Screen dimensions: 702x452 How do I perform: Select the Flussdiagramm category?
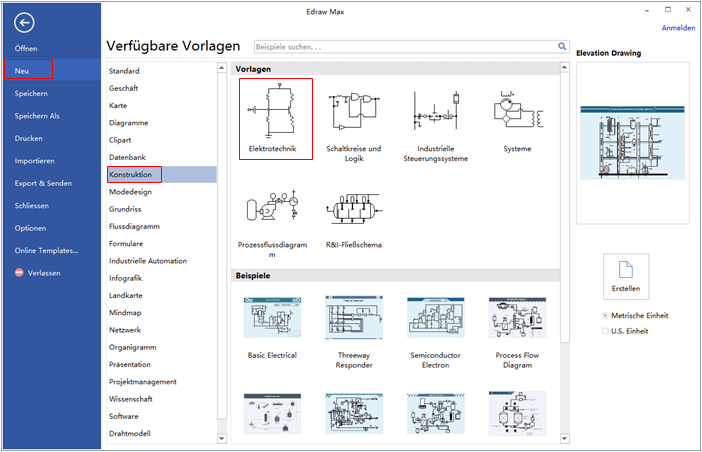tap(134, 226)
